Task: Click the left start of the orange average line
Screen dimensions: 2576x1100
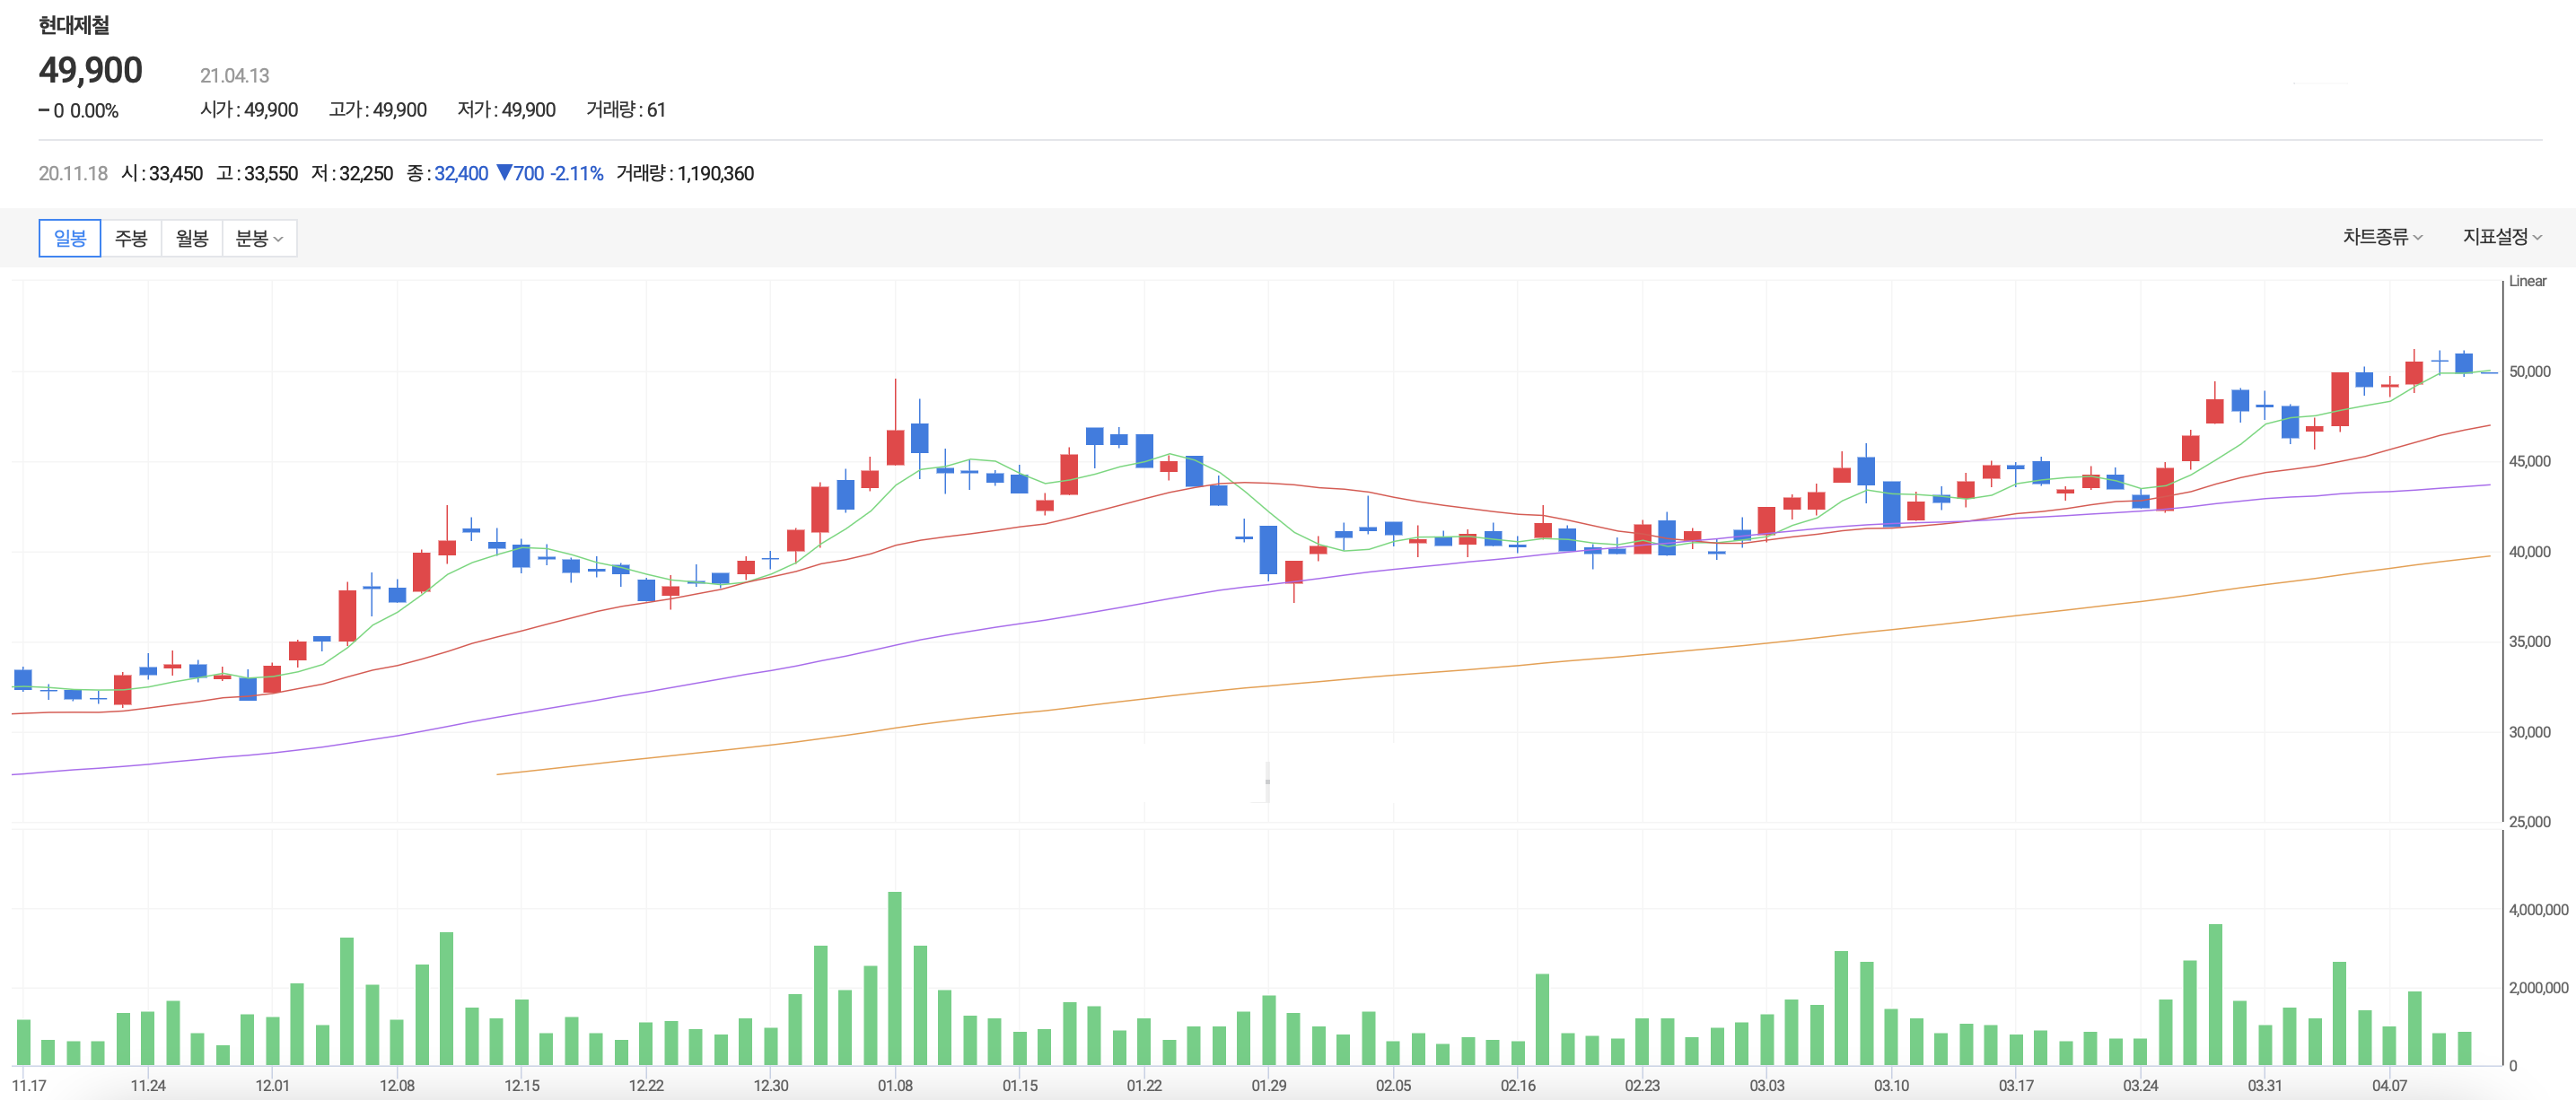Action: tap(499, 773)
